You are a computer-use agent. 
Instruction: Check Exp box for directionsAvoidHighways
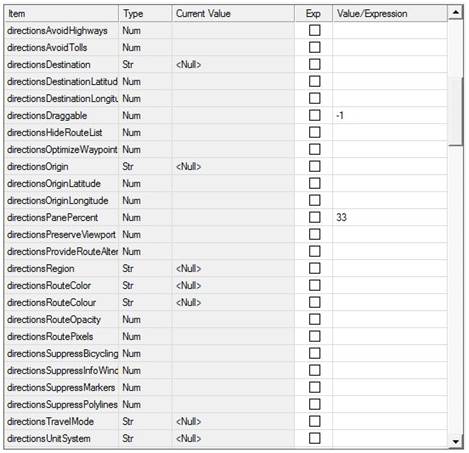(314, 30)
